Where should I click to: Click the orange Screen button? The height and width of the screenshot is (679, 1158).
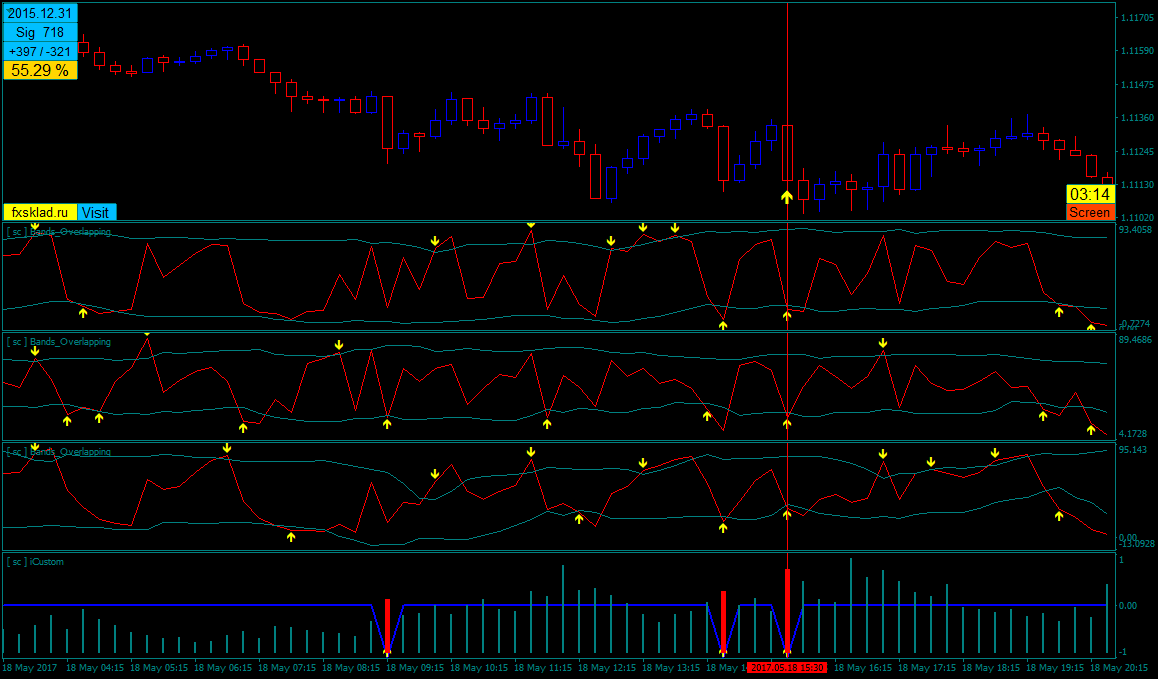pos(1090,212)
